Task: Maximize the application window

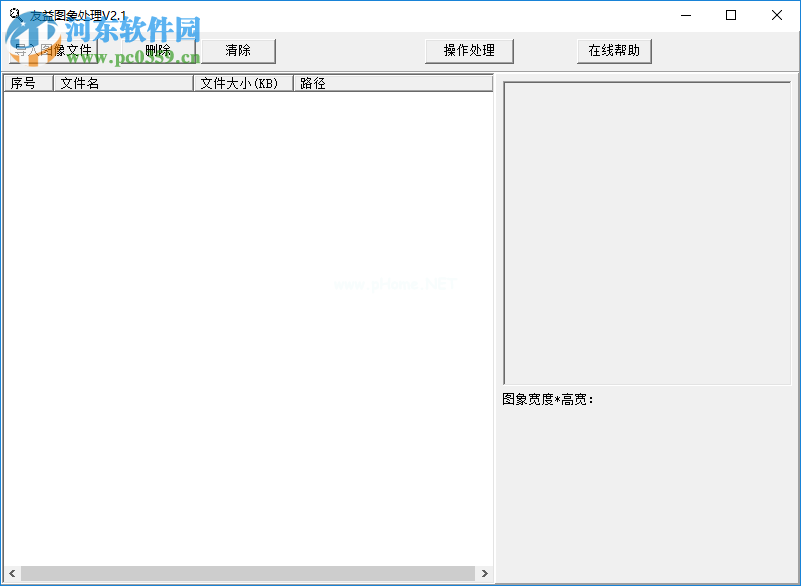Action: (x=731, y=15)
